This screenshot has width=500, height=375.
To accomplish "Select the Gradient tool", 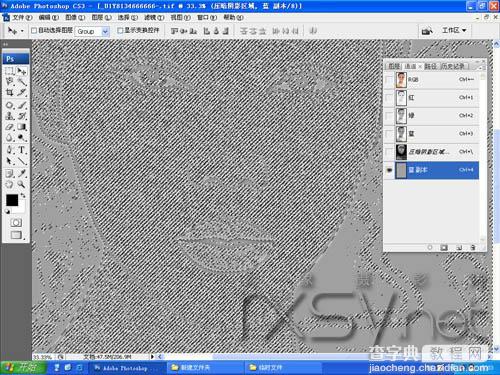I will click(x=22, y=127).
